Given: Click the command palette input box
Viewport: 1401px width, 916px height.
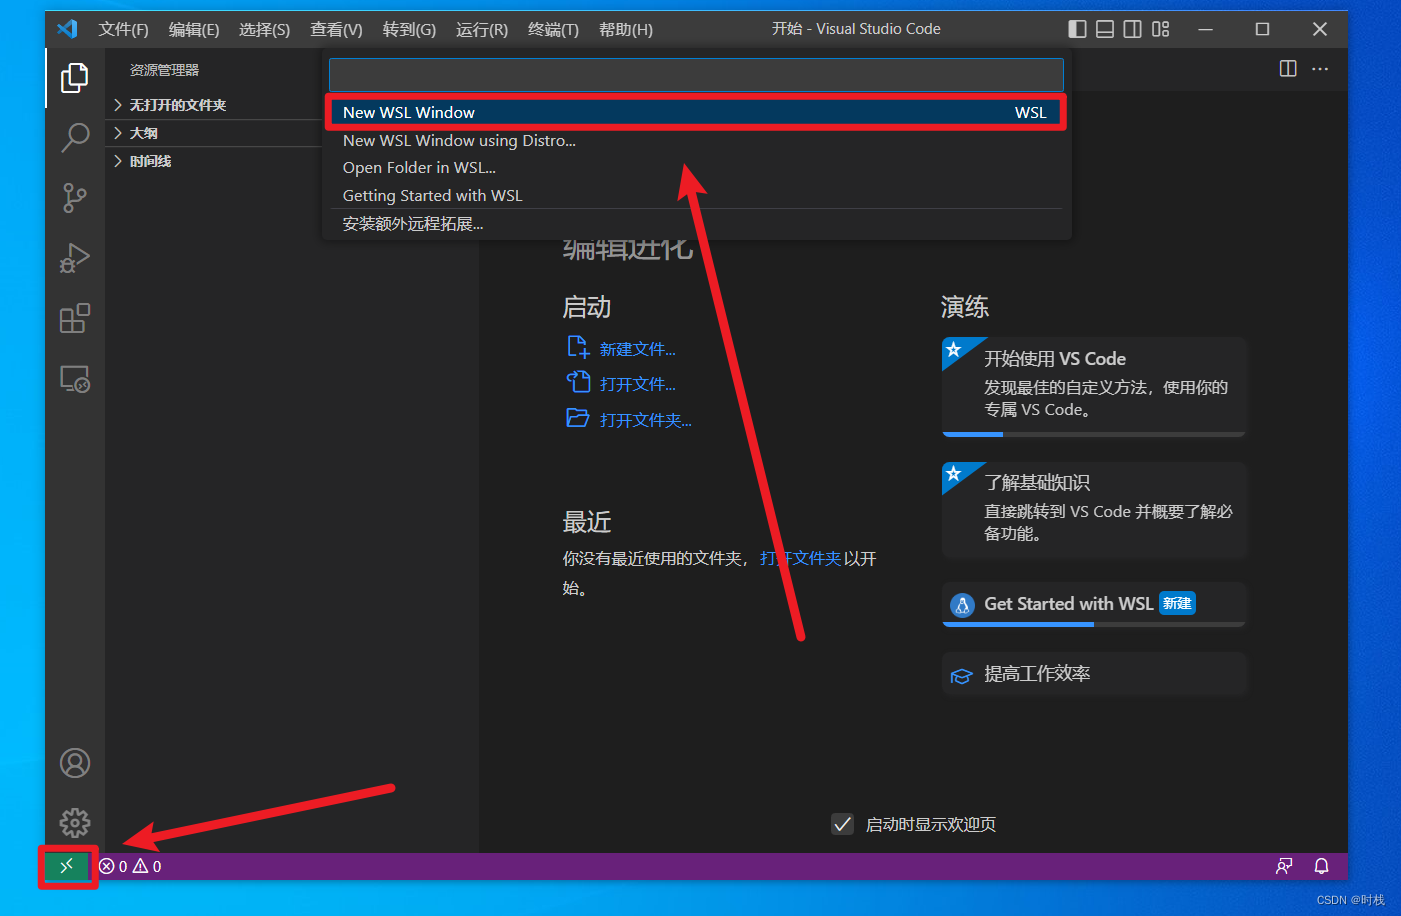Looking at the screenshot, I should point(696,75).
